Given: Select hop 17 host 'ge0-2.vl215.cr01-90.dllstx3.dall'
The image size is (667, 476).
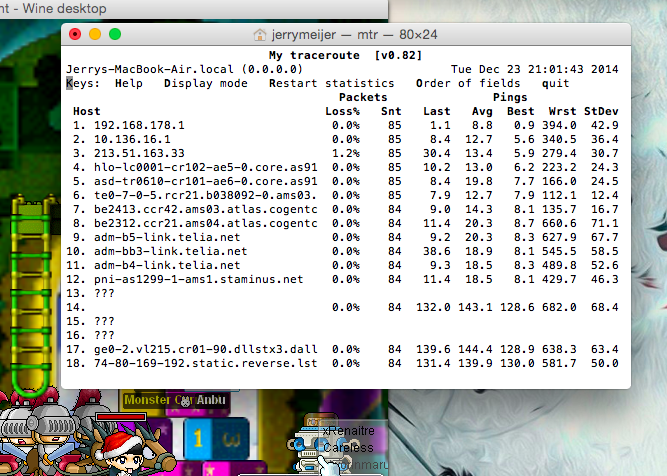Looking at the screenshot, I should 205,350.
